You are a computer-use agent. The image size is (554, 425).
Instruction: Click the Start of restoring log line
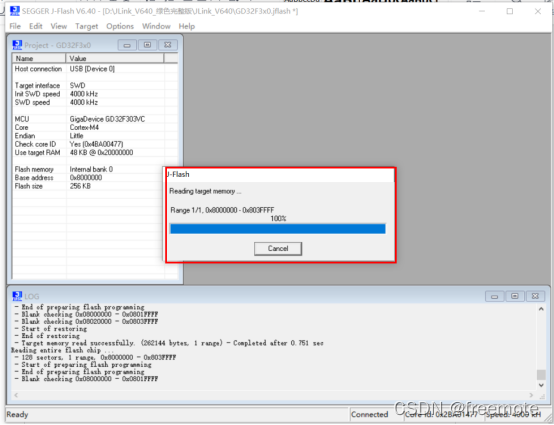51,329
